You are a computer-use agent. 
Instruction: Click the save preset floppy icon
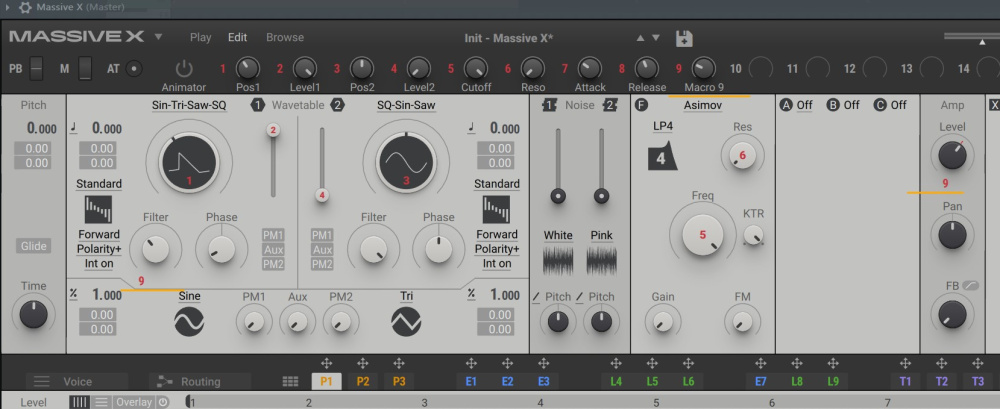coord(684,38)
